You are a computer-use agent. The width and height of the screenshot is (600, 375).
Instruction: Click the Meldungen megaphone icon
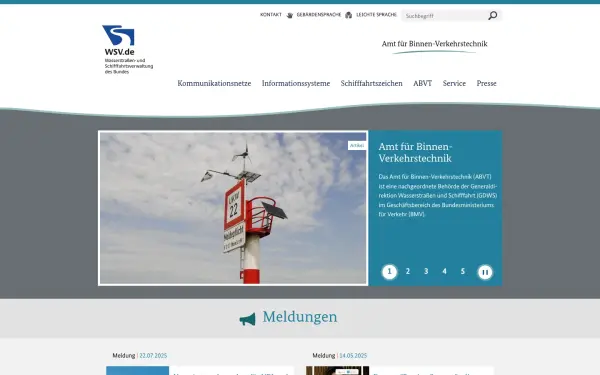pyautogui.click(x=247, y=319)
